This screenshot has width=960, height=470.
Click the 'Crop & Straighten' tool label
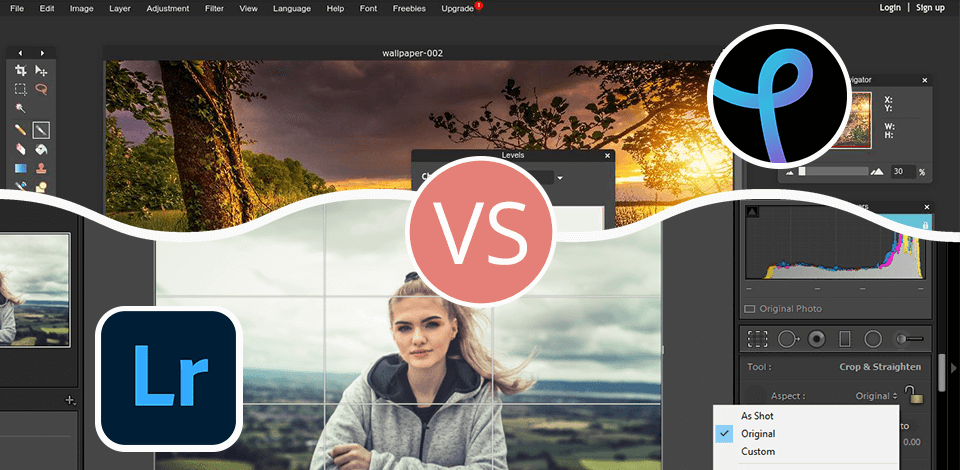coord(880,367)
